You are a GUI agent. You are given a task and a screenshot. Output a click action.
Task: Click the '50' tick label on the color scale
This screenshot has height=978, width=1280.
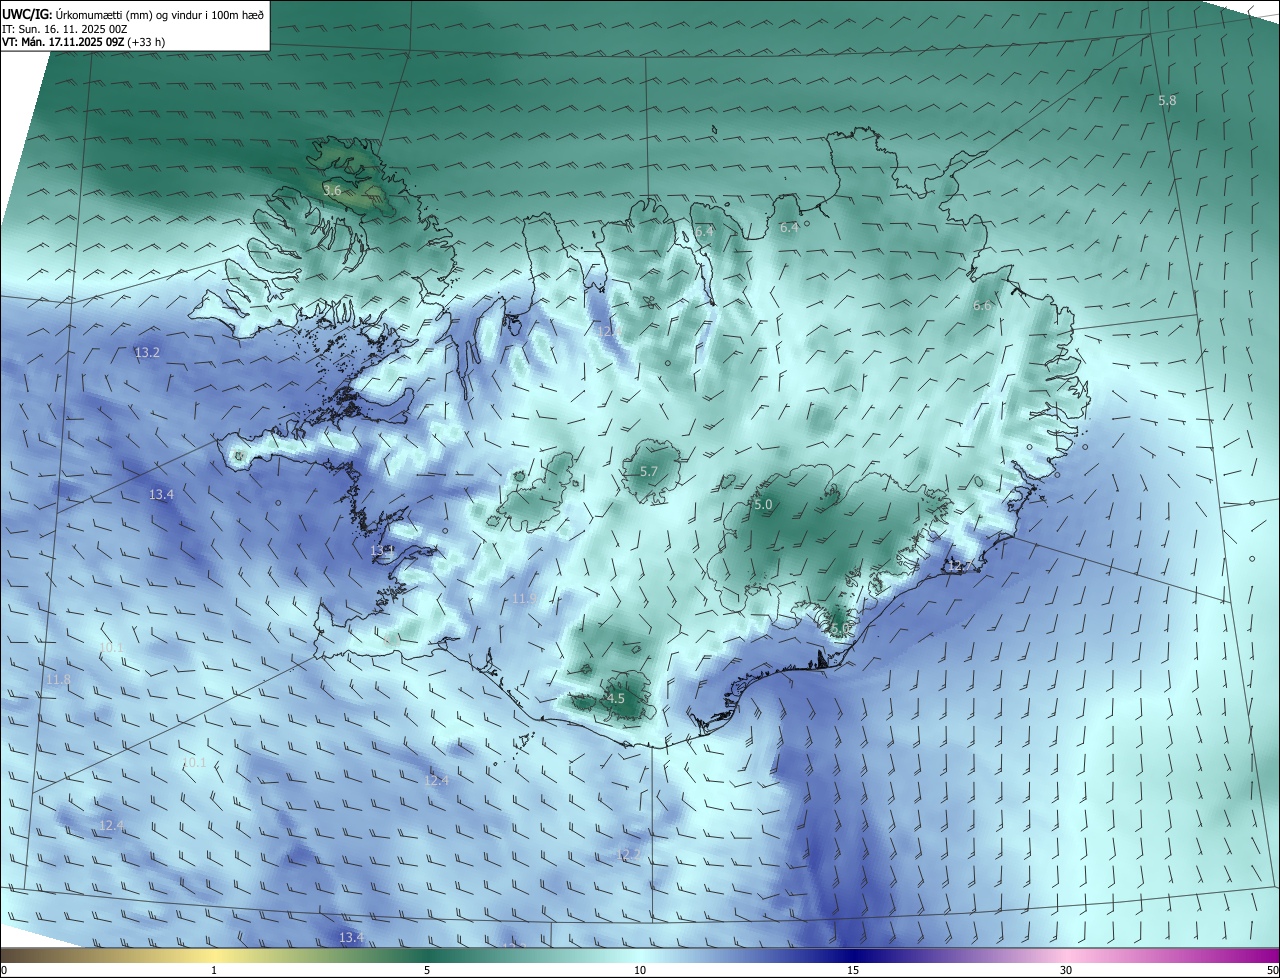(1272, 971)
